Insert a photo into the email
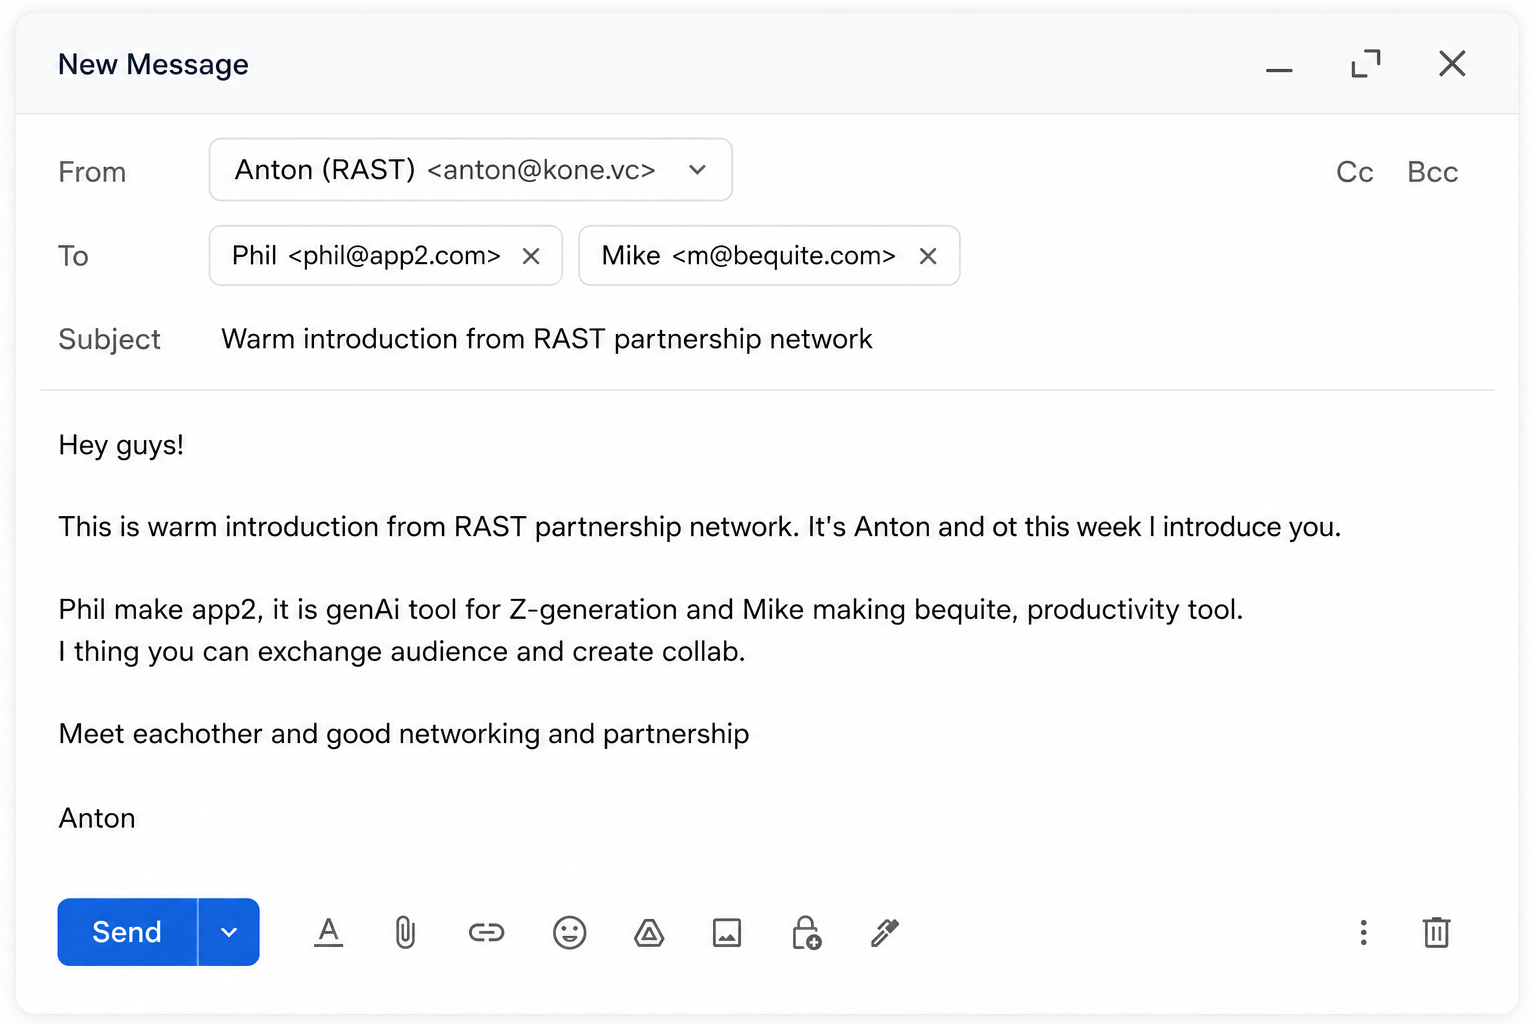1536x1024 pixels. 727,933
